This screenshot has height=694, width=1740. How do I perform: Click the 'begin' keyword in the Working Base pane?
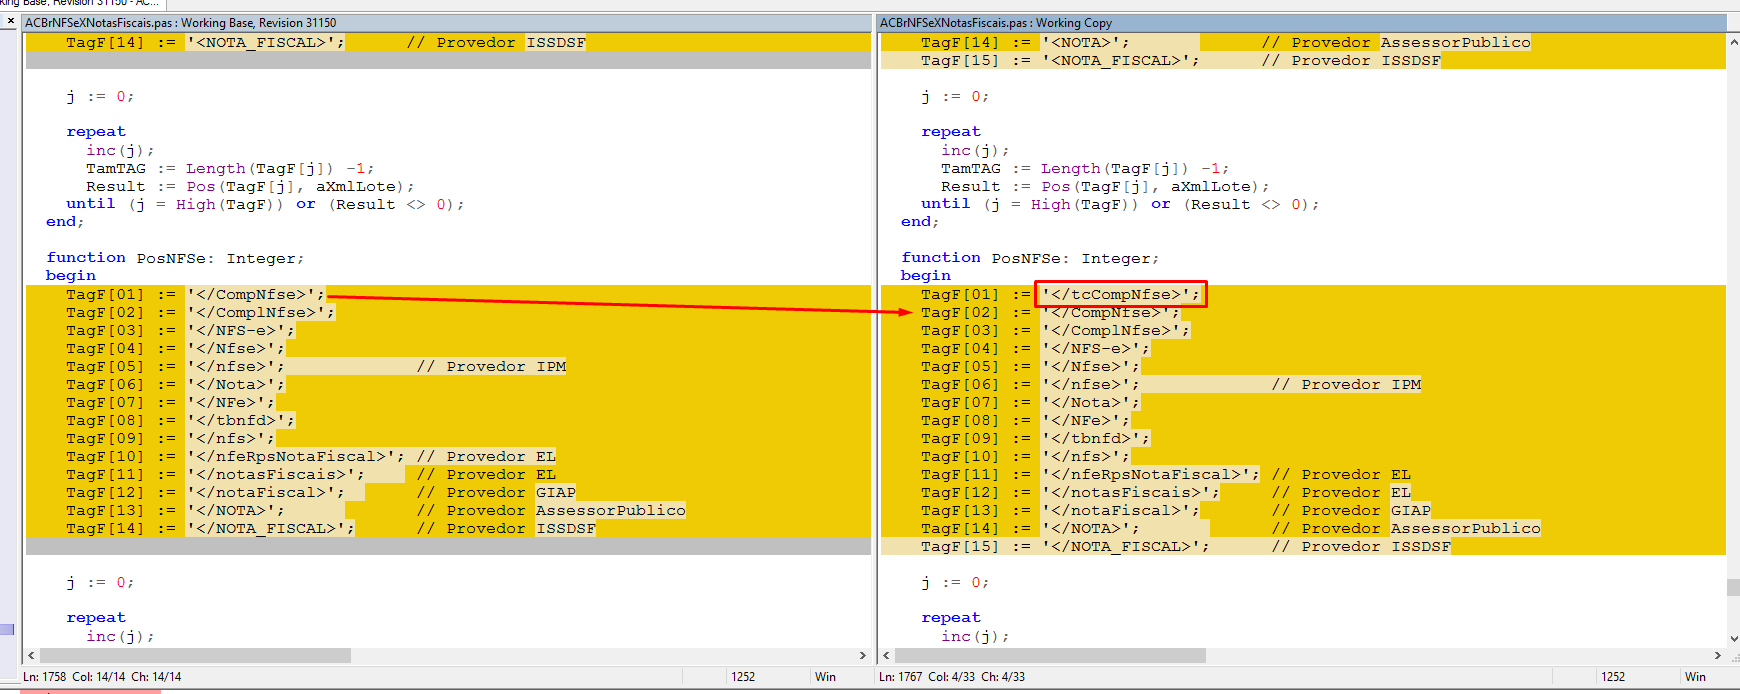[x=71, y=276]
